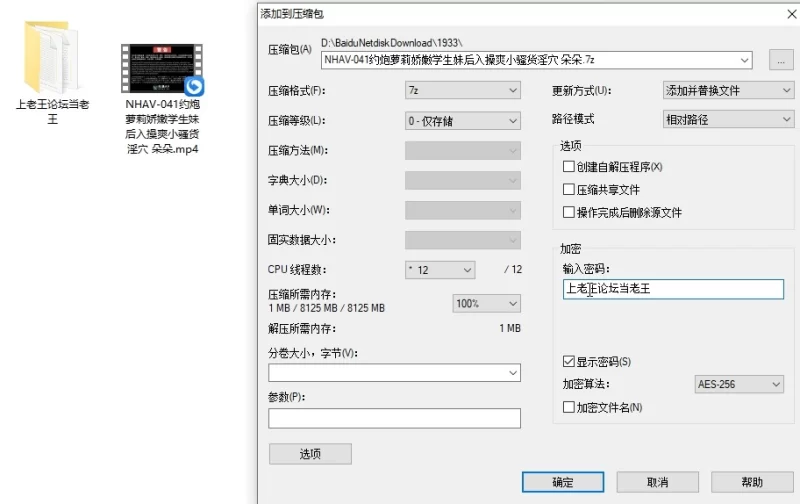Click into the 输入密码 password field

673,289
